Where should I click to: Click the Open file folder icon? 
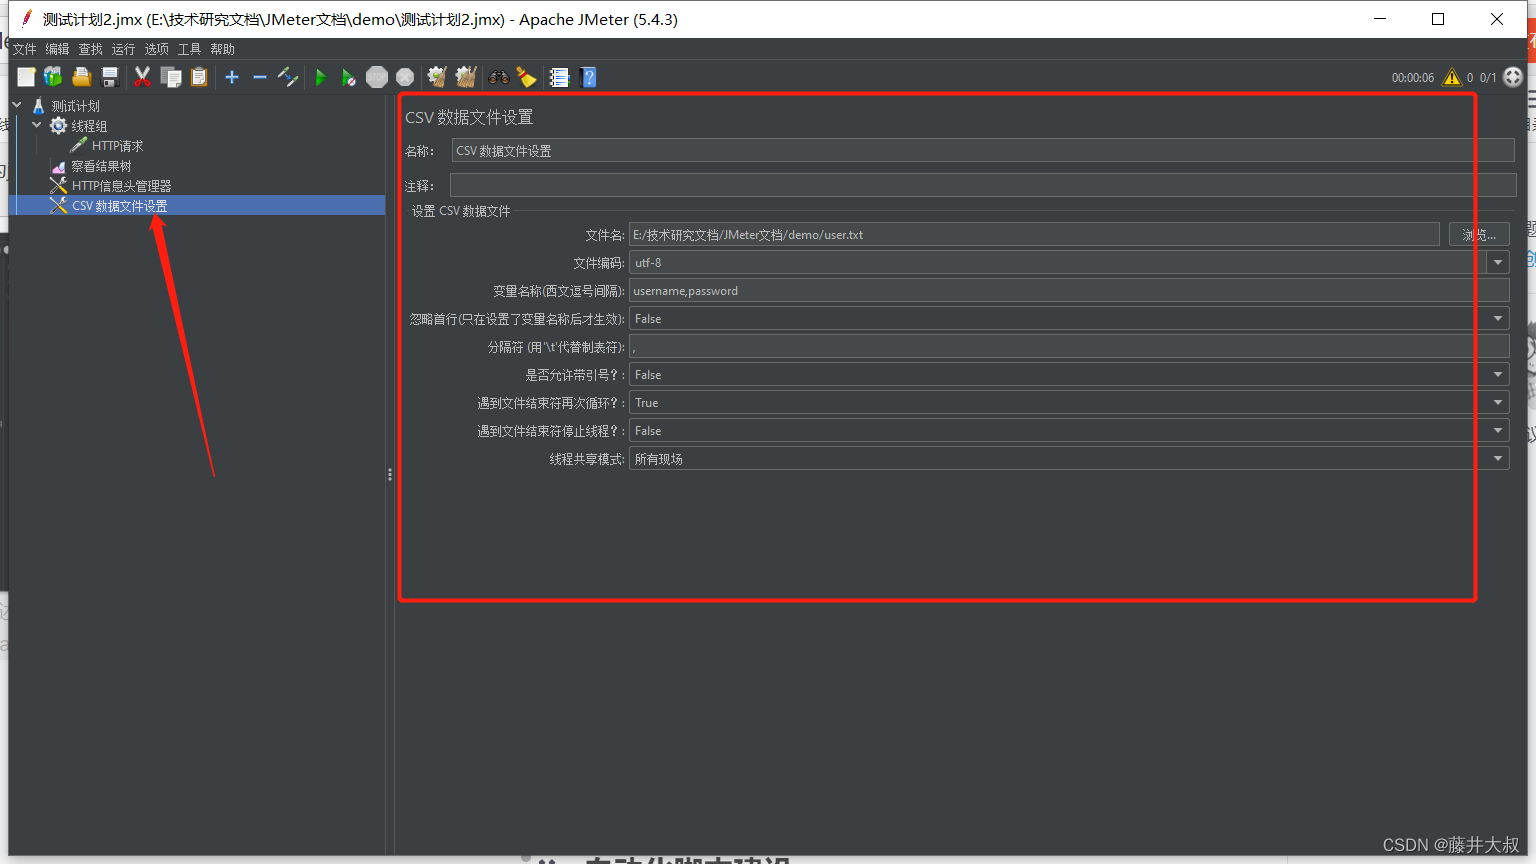tap(82, 77)
